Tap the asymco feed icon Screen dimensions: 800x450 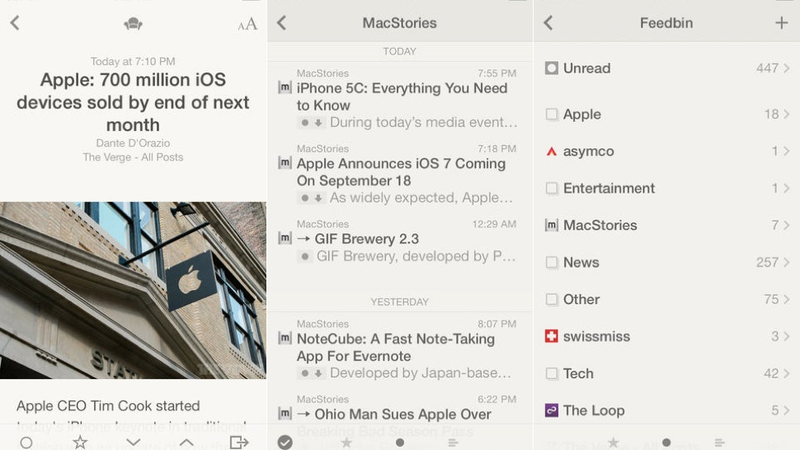(x=552, y=152)
